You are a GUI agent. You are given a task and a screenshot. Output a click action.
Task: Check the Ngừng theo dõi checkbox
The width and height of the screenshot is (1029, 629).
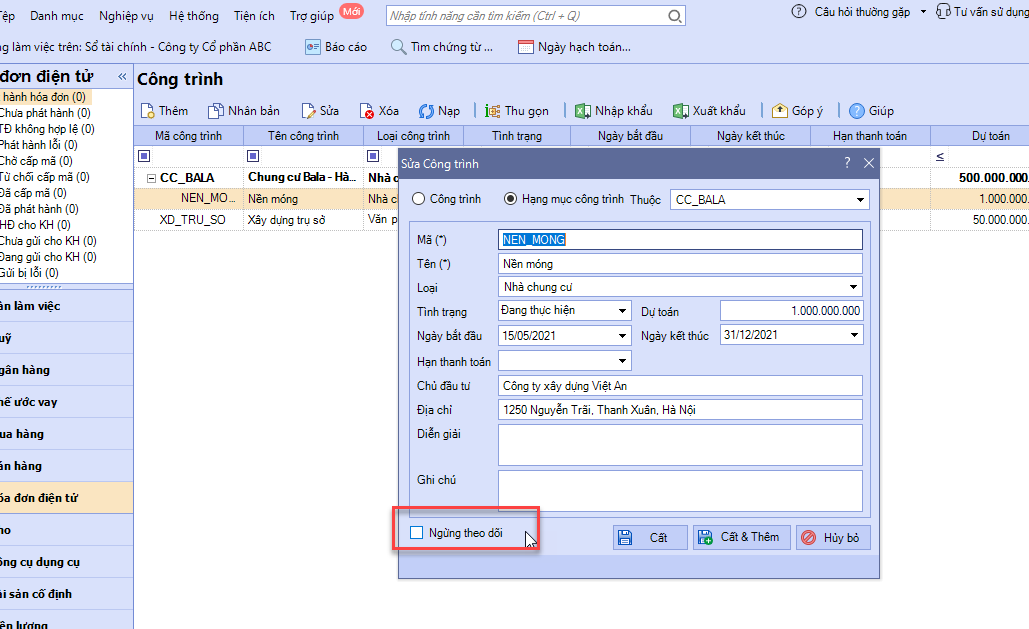click(417, 532)
